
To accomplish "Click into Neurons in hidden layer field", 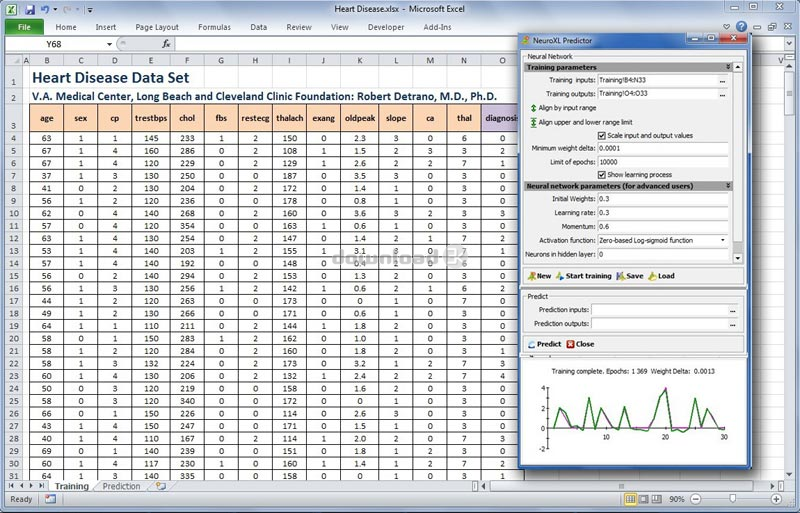I will pyautogui.click(x=663, y=254).
